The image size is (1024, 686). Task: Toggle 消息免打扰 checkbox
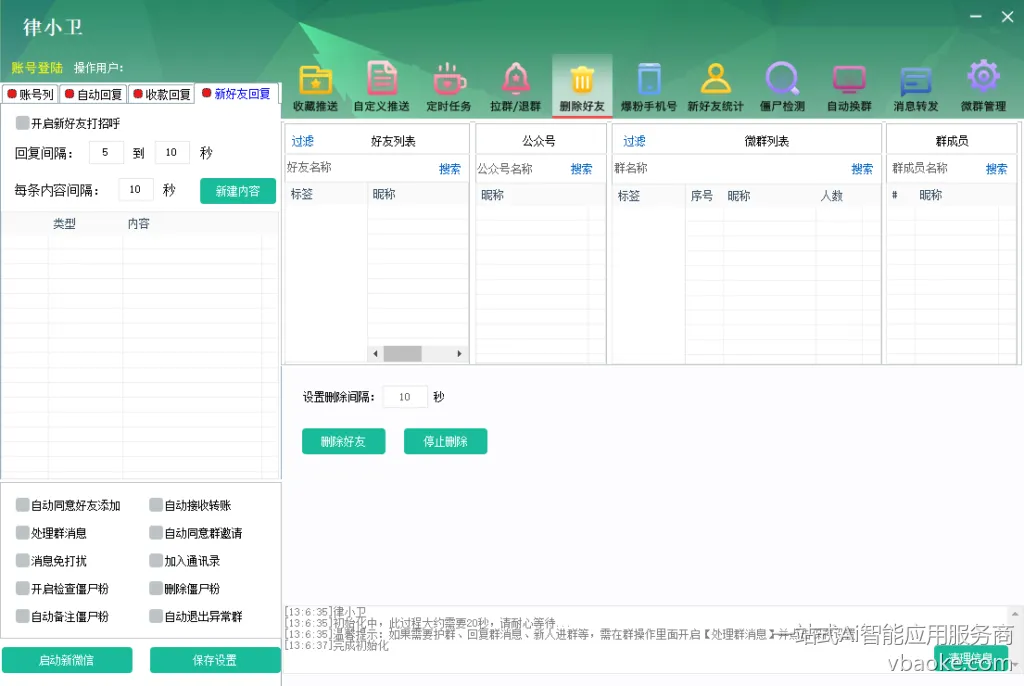23,561
